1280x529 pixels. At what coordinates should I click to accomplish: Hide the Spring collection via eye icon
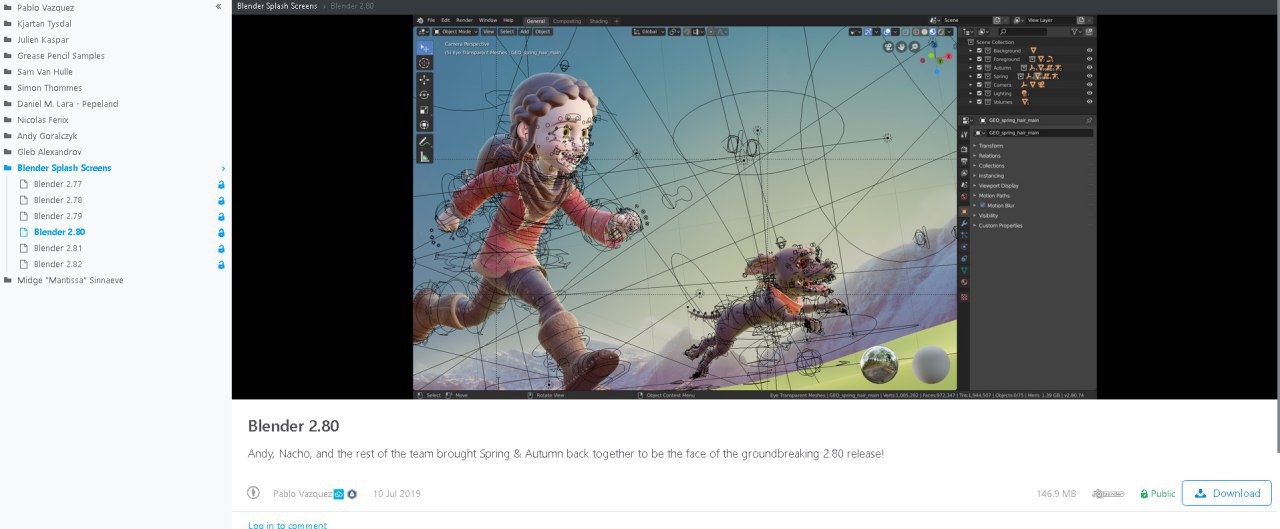(x=1089, y=76)
